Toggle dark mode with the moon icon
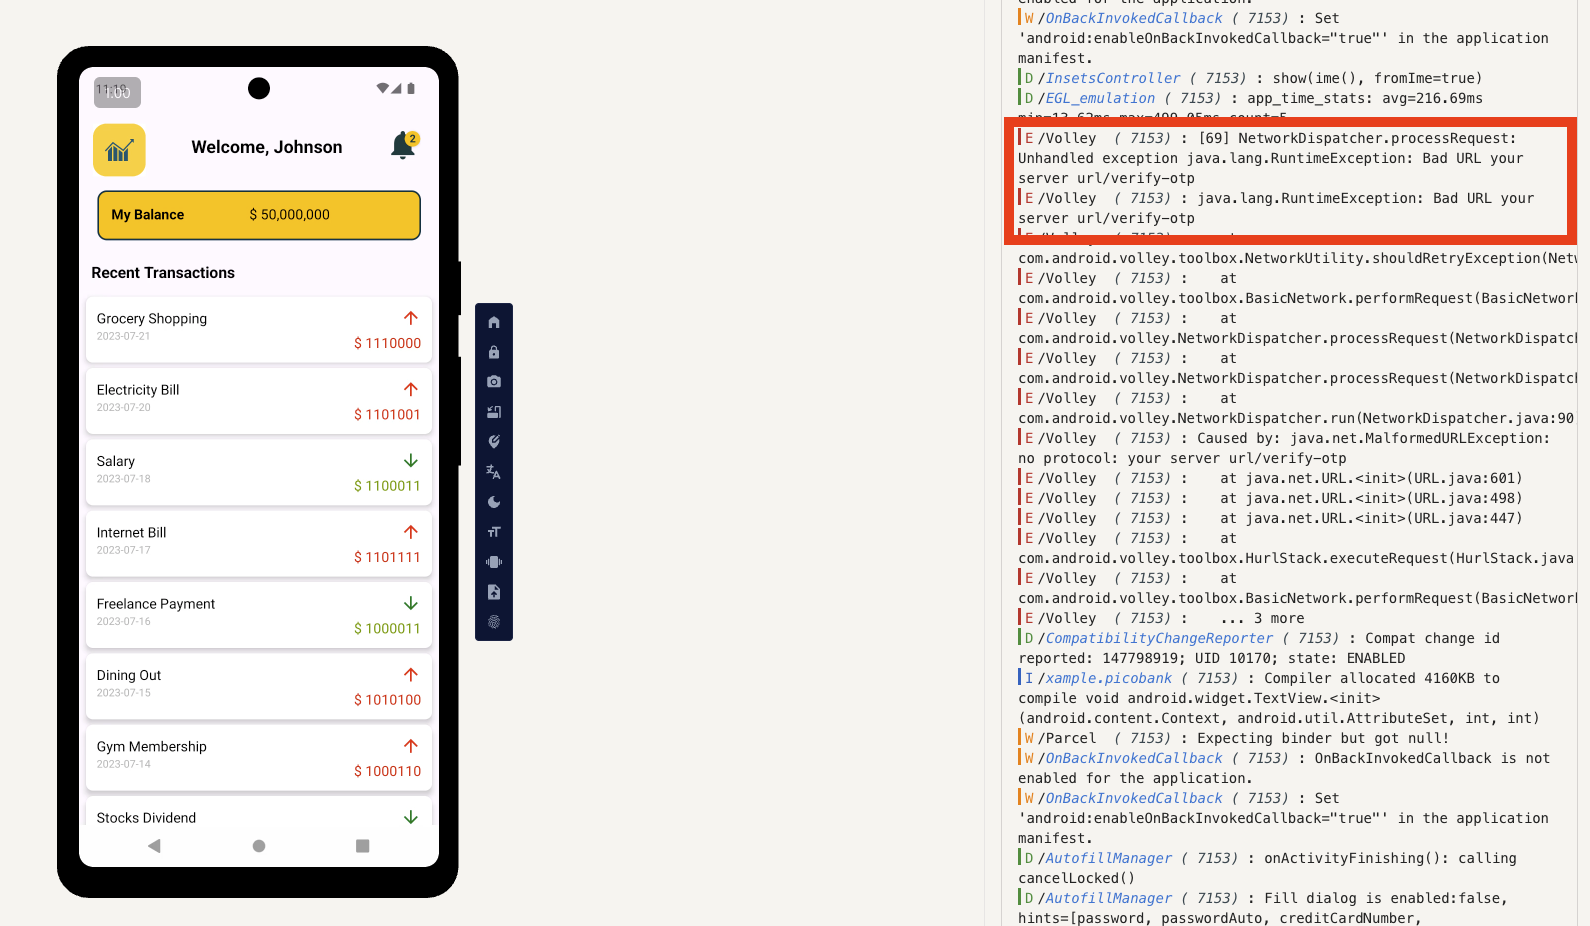This screenshot has width=1590, height=926. [494, 502]
